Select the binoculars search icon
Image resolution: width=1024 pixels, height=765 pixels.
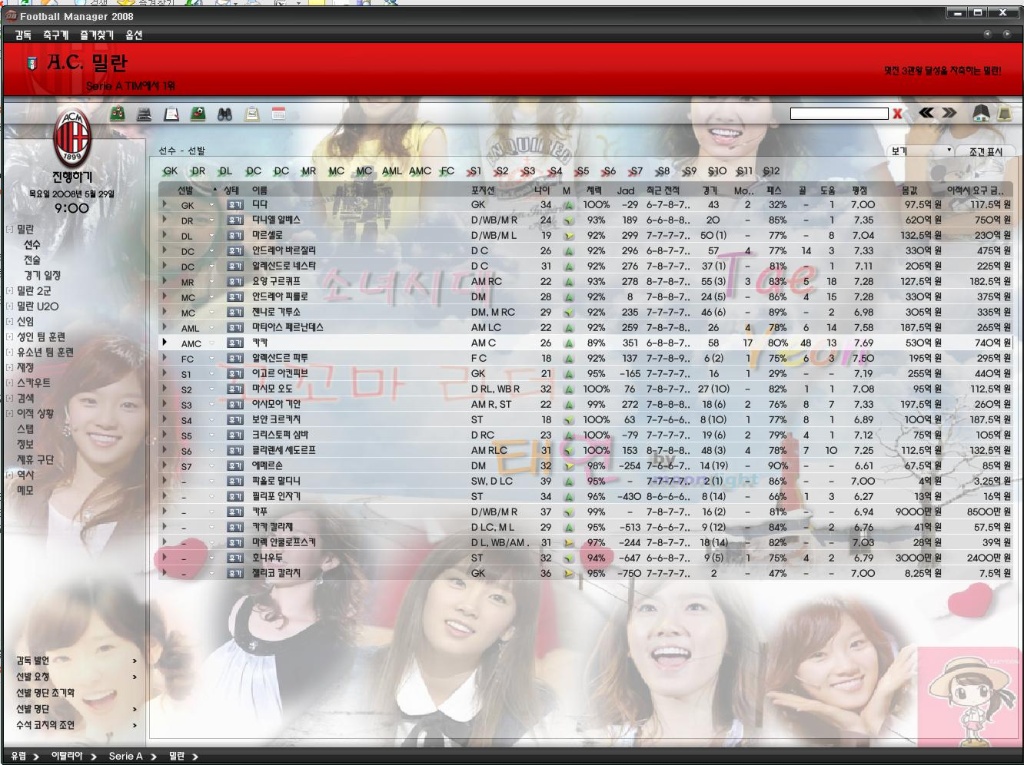point(225,114)
